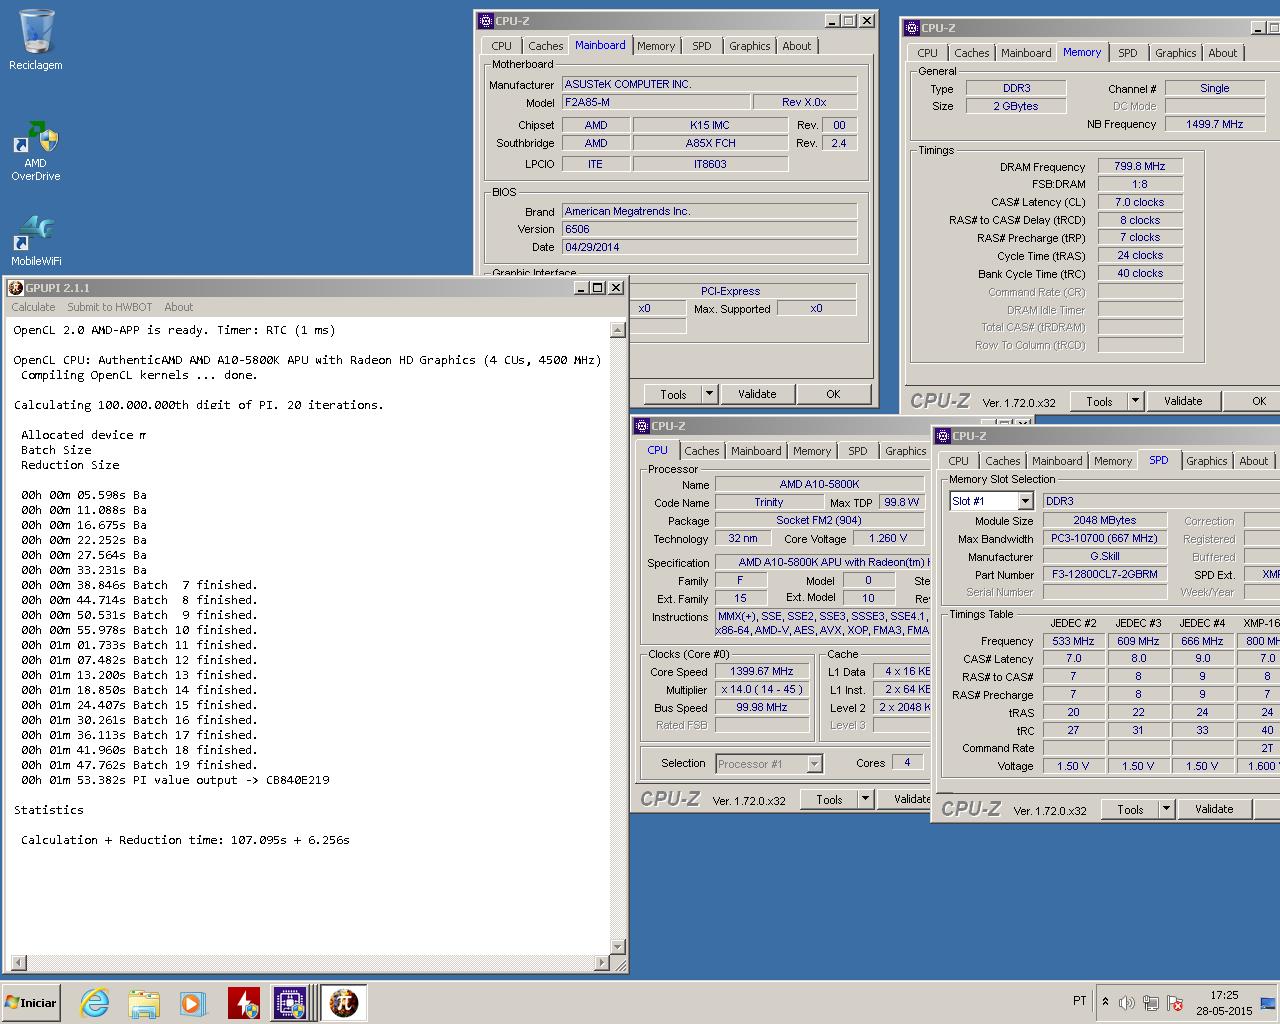Switch to the purple CPU-Z taskbar icon
This screenshot has height=1024, width=1280.
[x=290, y=1003]
